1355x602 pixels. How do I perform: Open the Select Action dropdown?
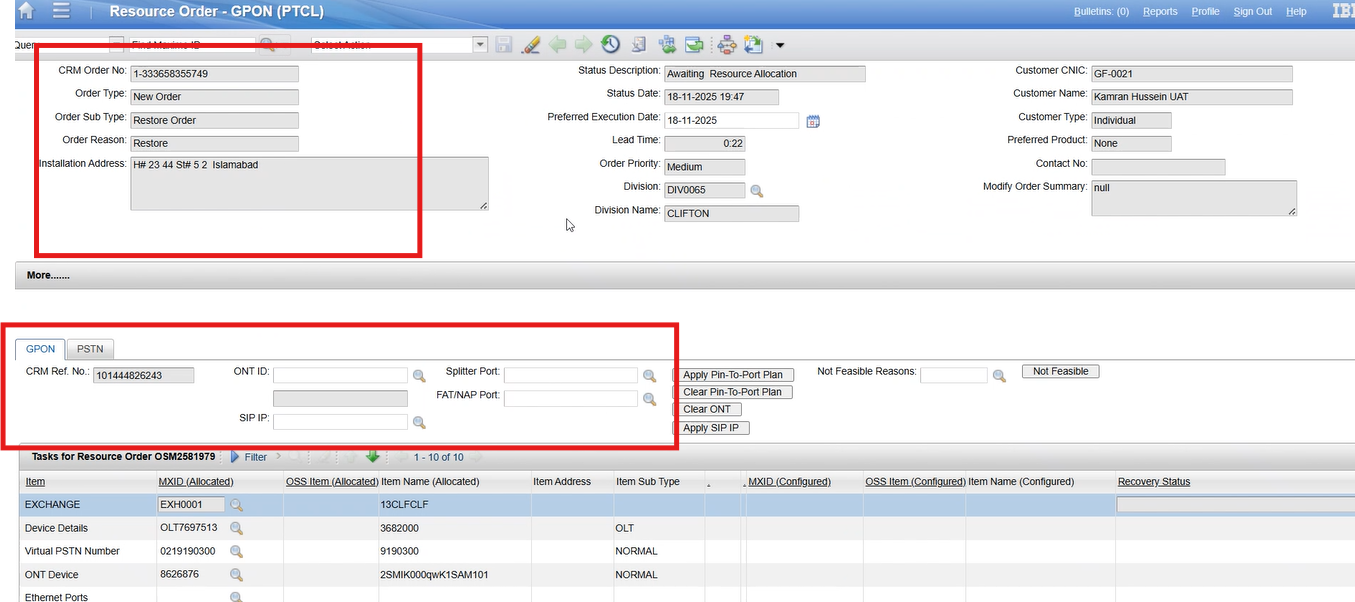point(480,45)
